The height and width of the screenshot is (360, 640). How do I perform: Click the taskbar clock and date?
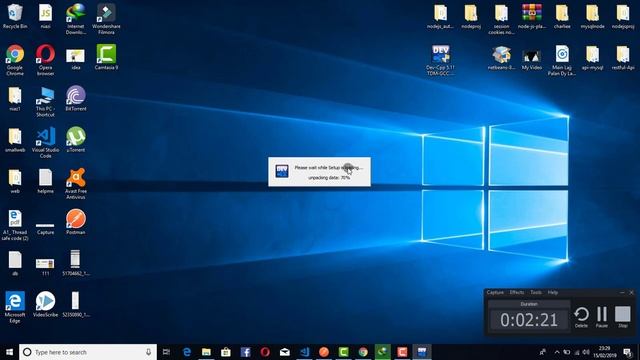click(604, 352)
